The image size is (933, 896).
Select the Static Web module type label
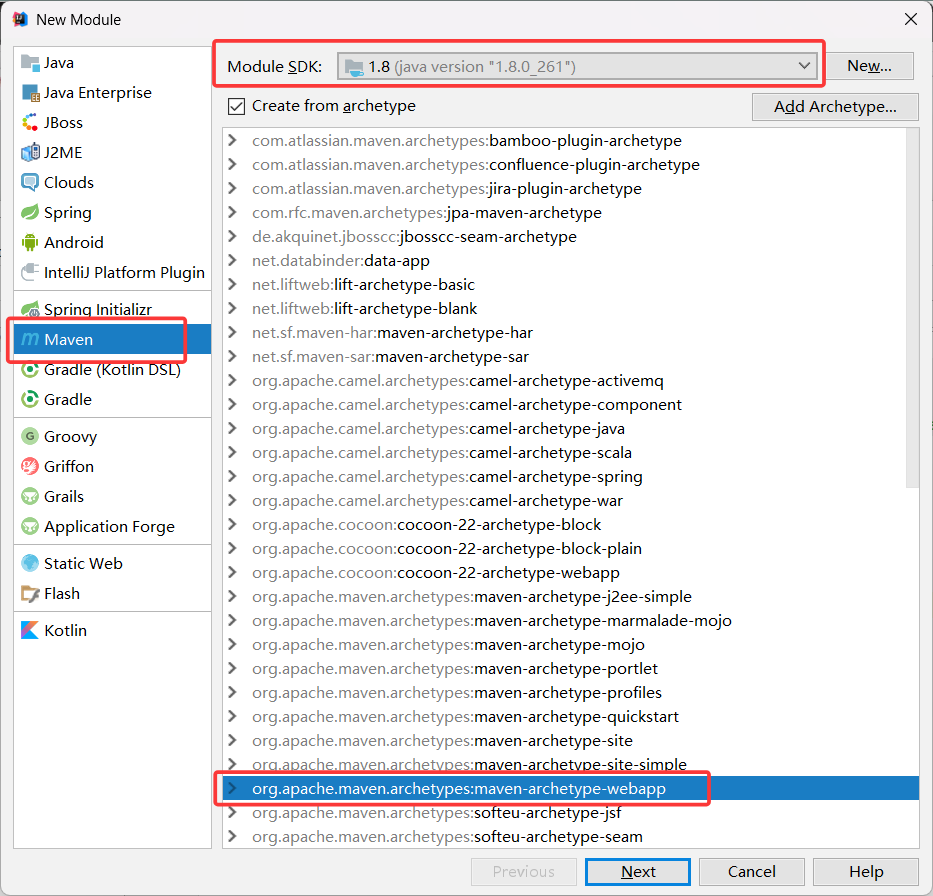(x=83, y=563)
